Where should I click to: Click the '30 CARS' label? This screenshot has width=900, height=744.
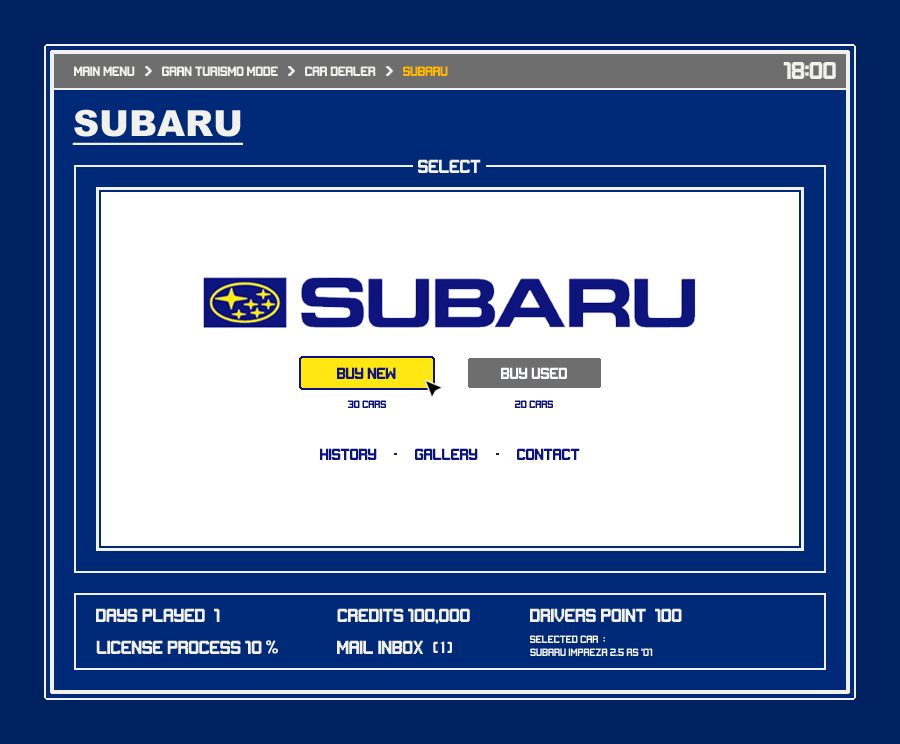[x=367, y=405]
